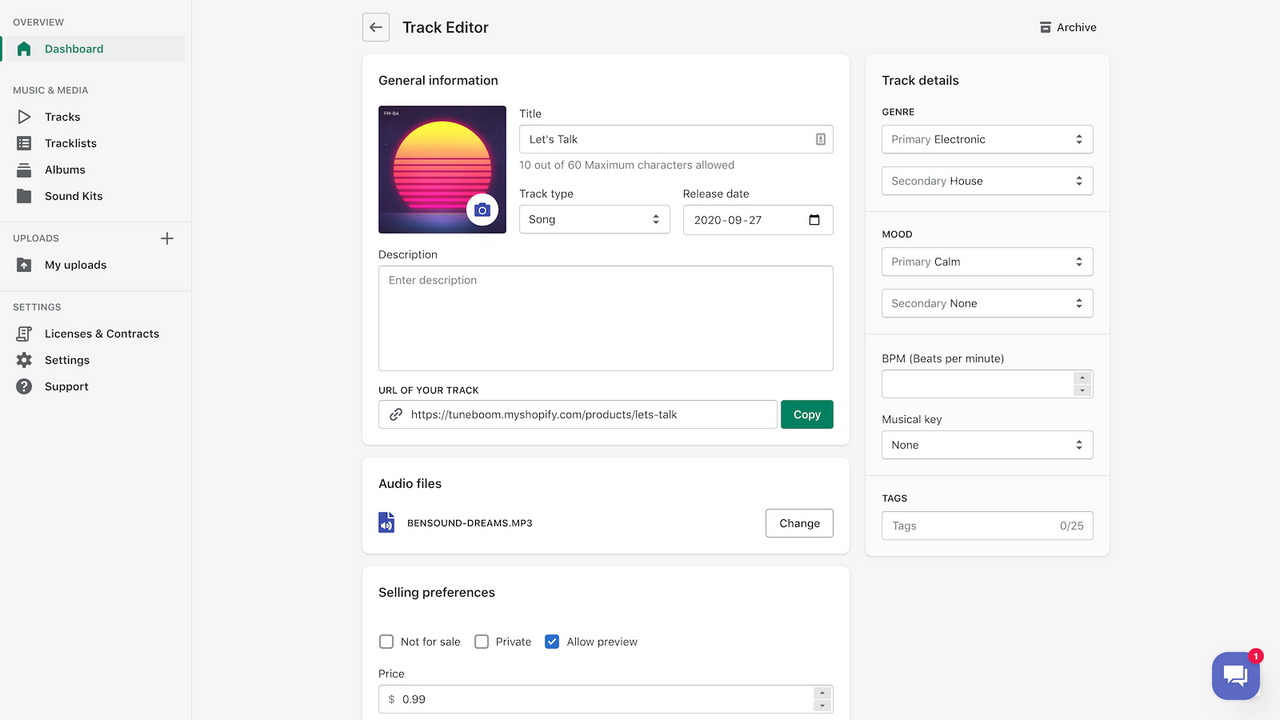This screenshot has height=720, width=1280.
Task: Check the Private checkbox
Action: tap(481, 641)
